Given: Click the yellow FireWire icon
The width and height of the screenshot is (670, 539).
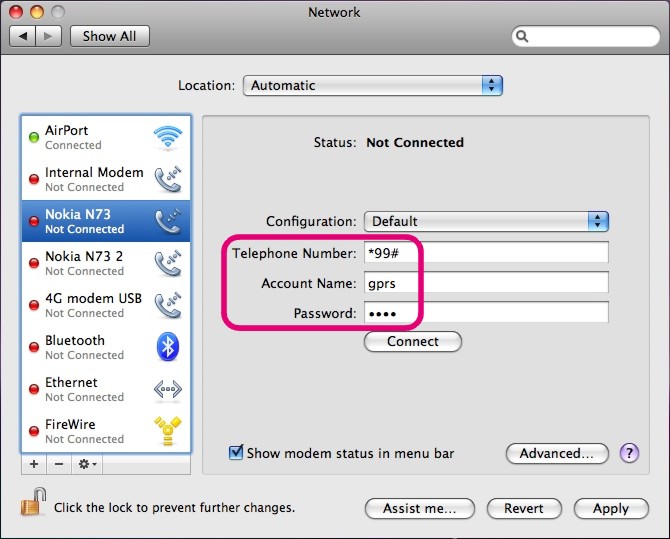Looking at the screenshot, I should coord(168,431).
